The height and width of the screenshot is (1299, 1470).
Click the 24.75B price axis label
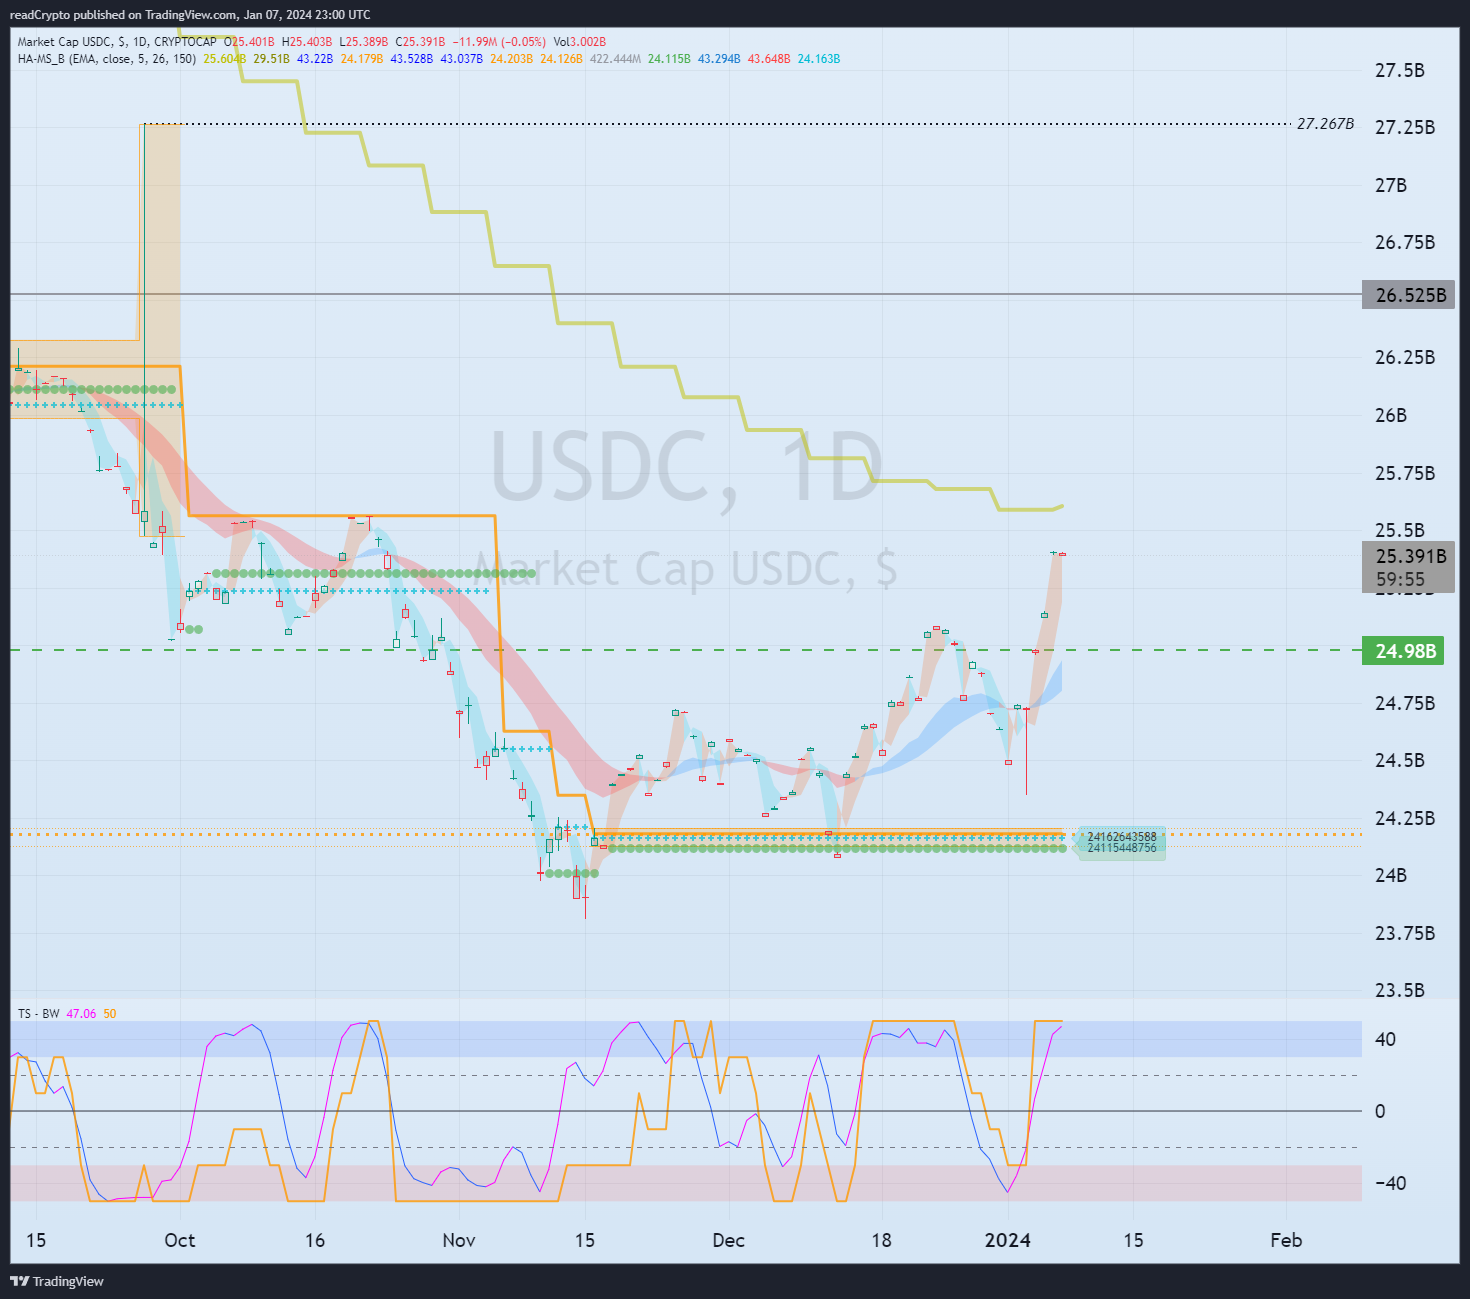pos(1405,703)
